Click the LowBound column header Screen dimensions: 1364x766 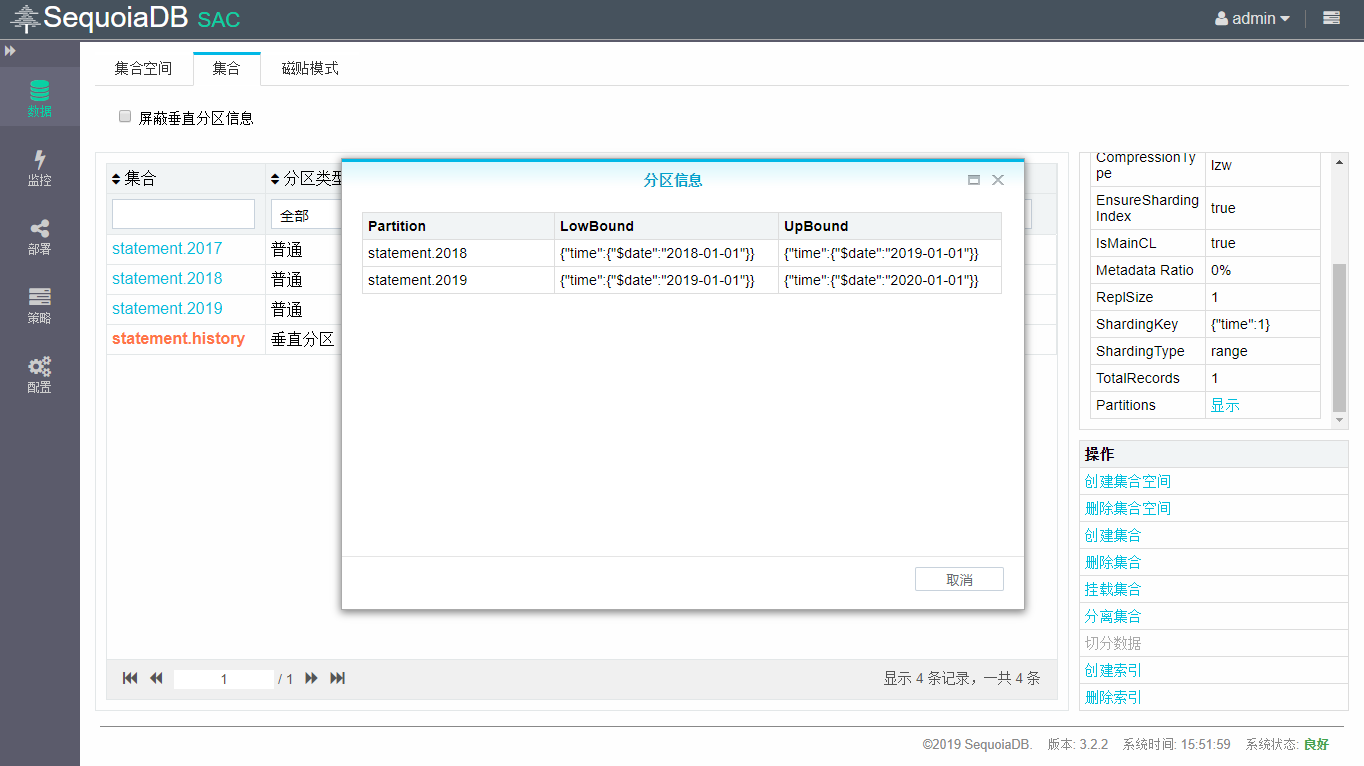tap(667, 226)
